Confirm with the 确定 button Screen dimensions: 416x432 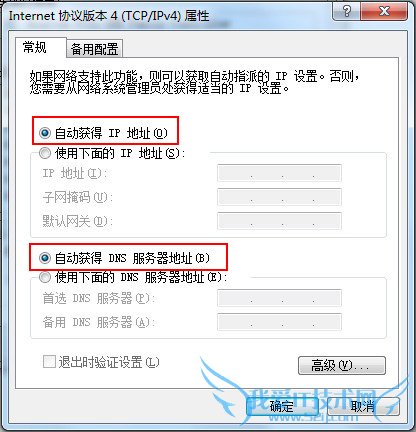281,406
